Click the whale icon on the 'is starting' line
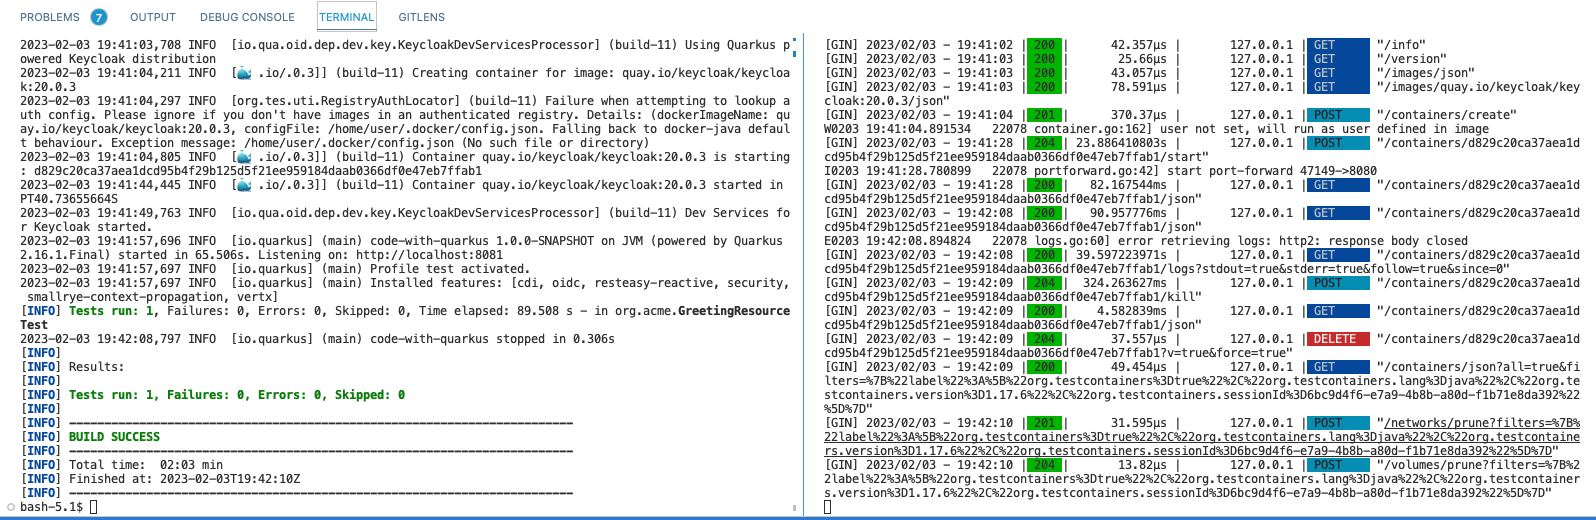Screen dimensions: 1596x520 [x=244, y=157]
